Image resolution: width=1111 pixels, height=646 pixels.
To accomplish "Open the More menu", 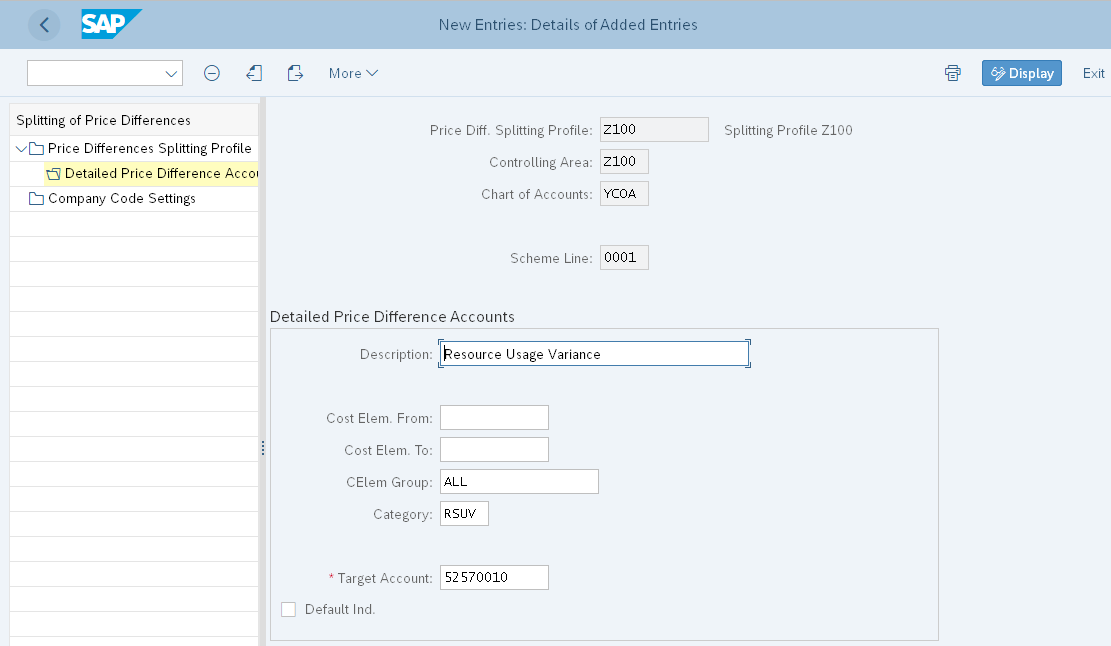I will click(352, 72).
